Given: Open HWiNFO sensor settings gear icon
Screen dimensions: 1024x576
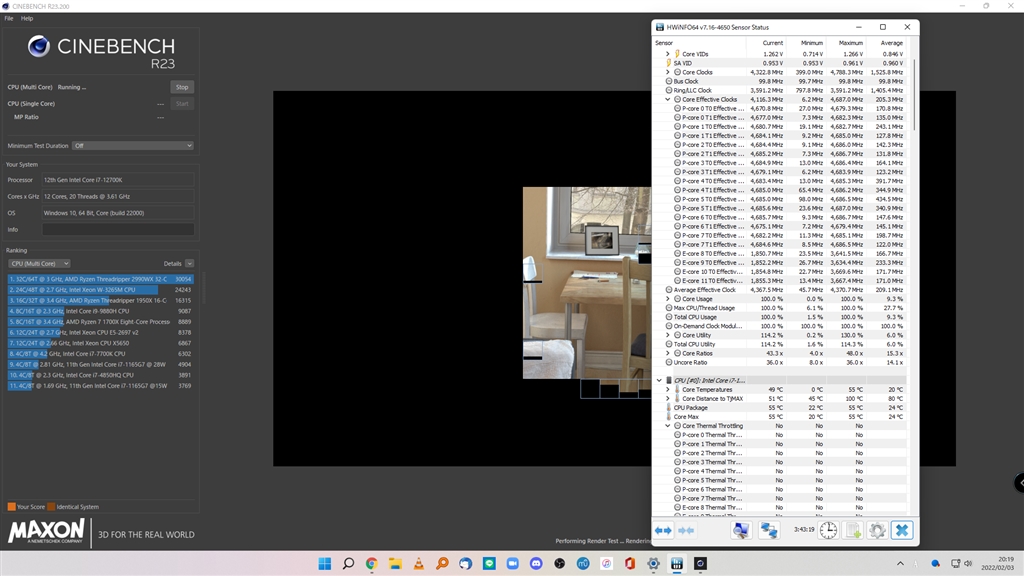Looking at the screenshot, I should [877, 530].
